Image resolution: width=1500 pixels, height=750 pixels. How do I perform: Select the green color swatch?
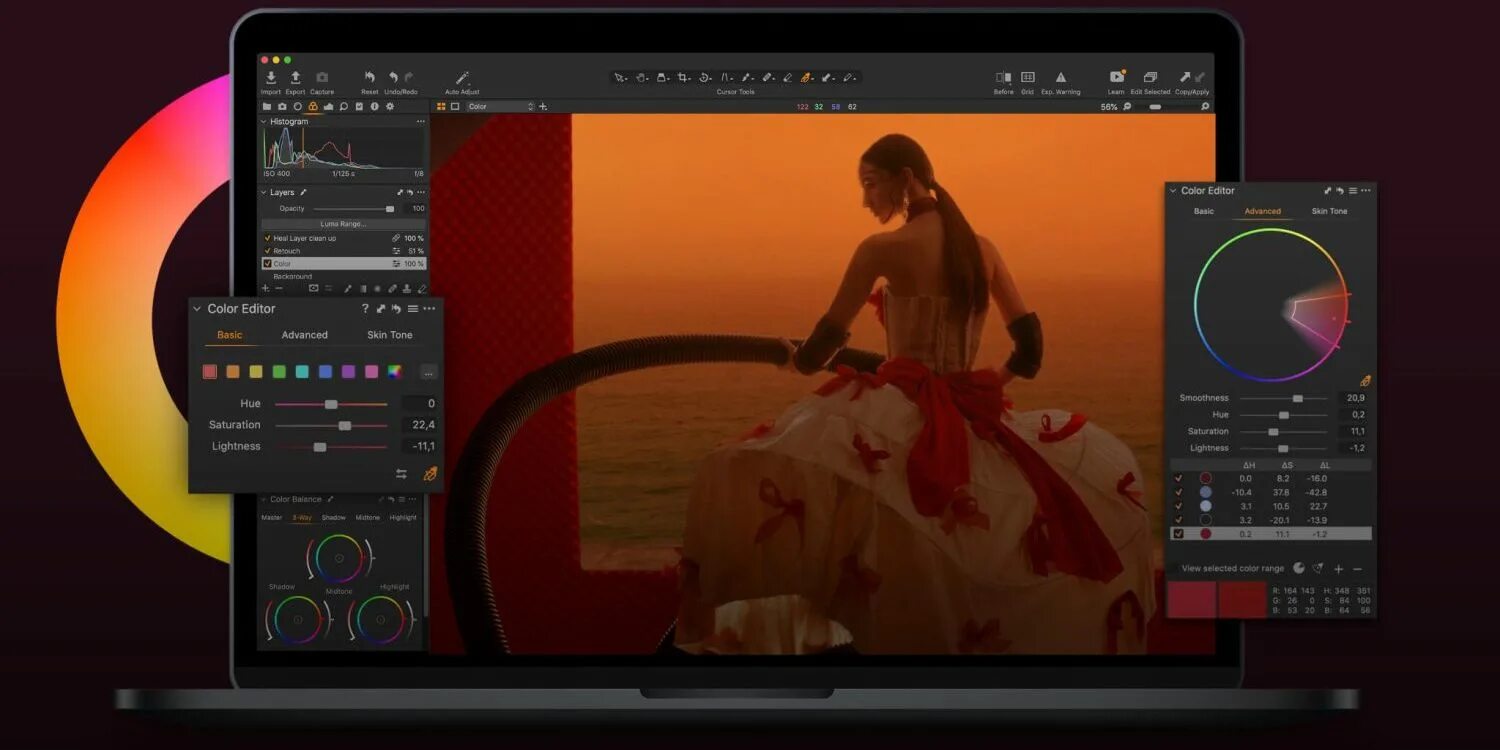[x=279, y=372]
